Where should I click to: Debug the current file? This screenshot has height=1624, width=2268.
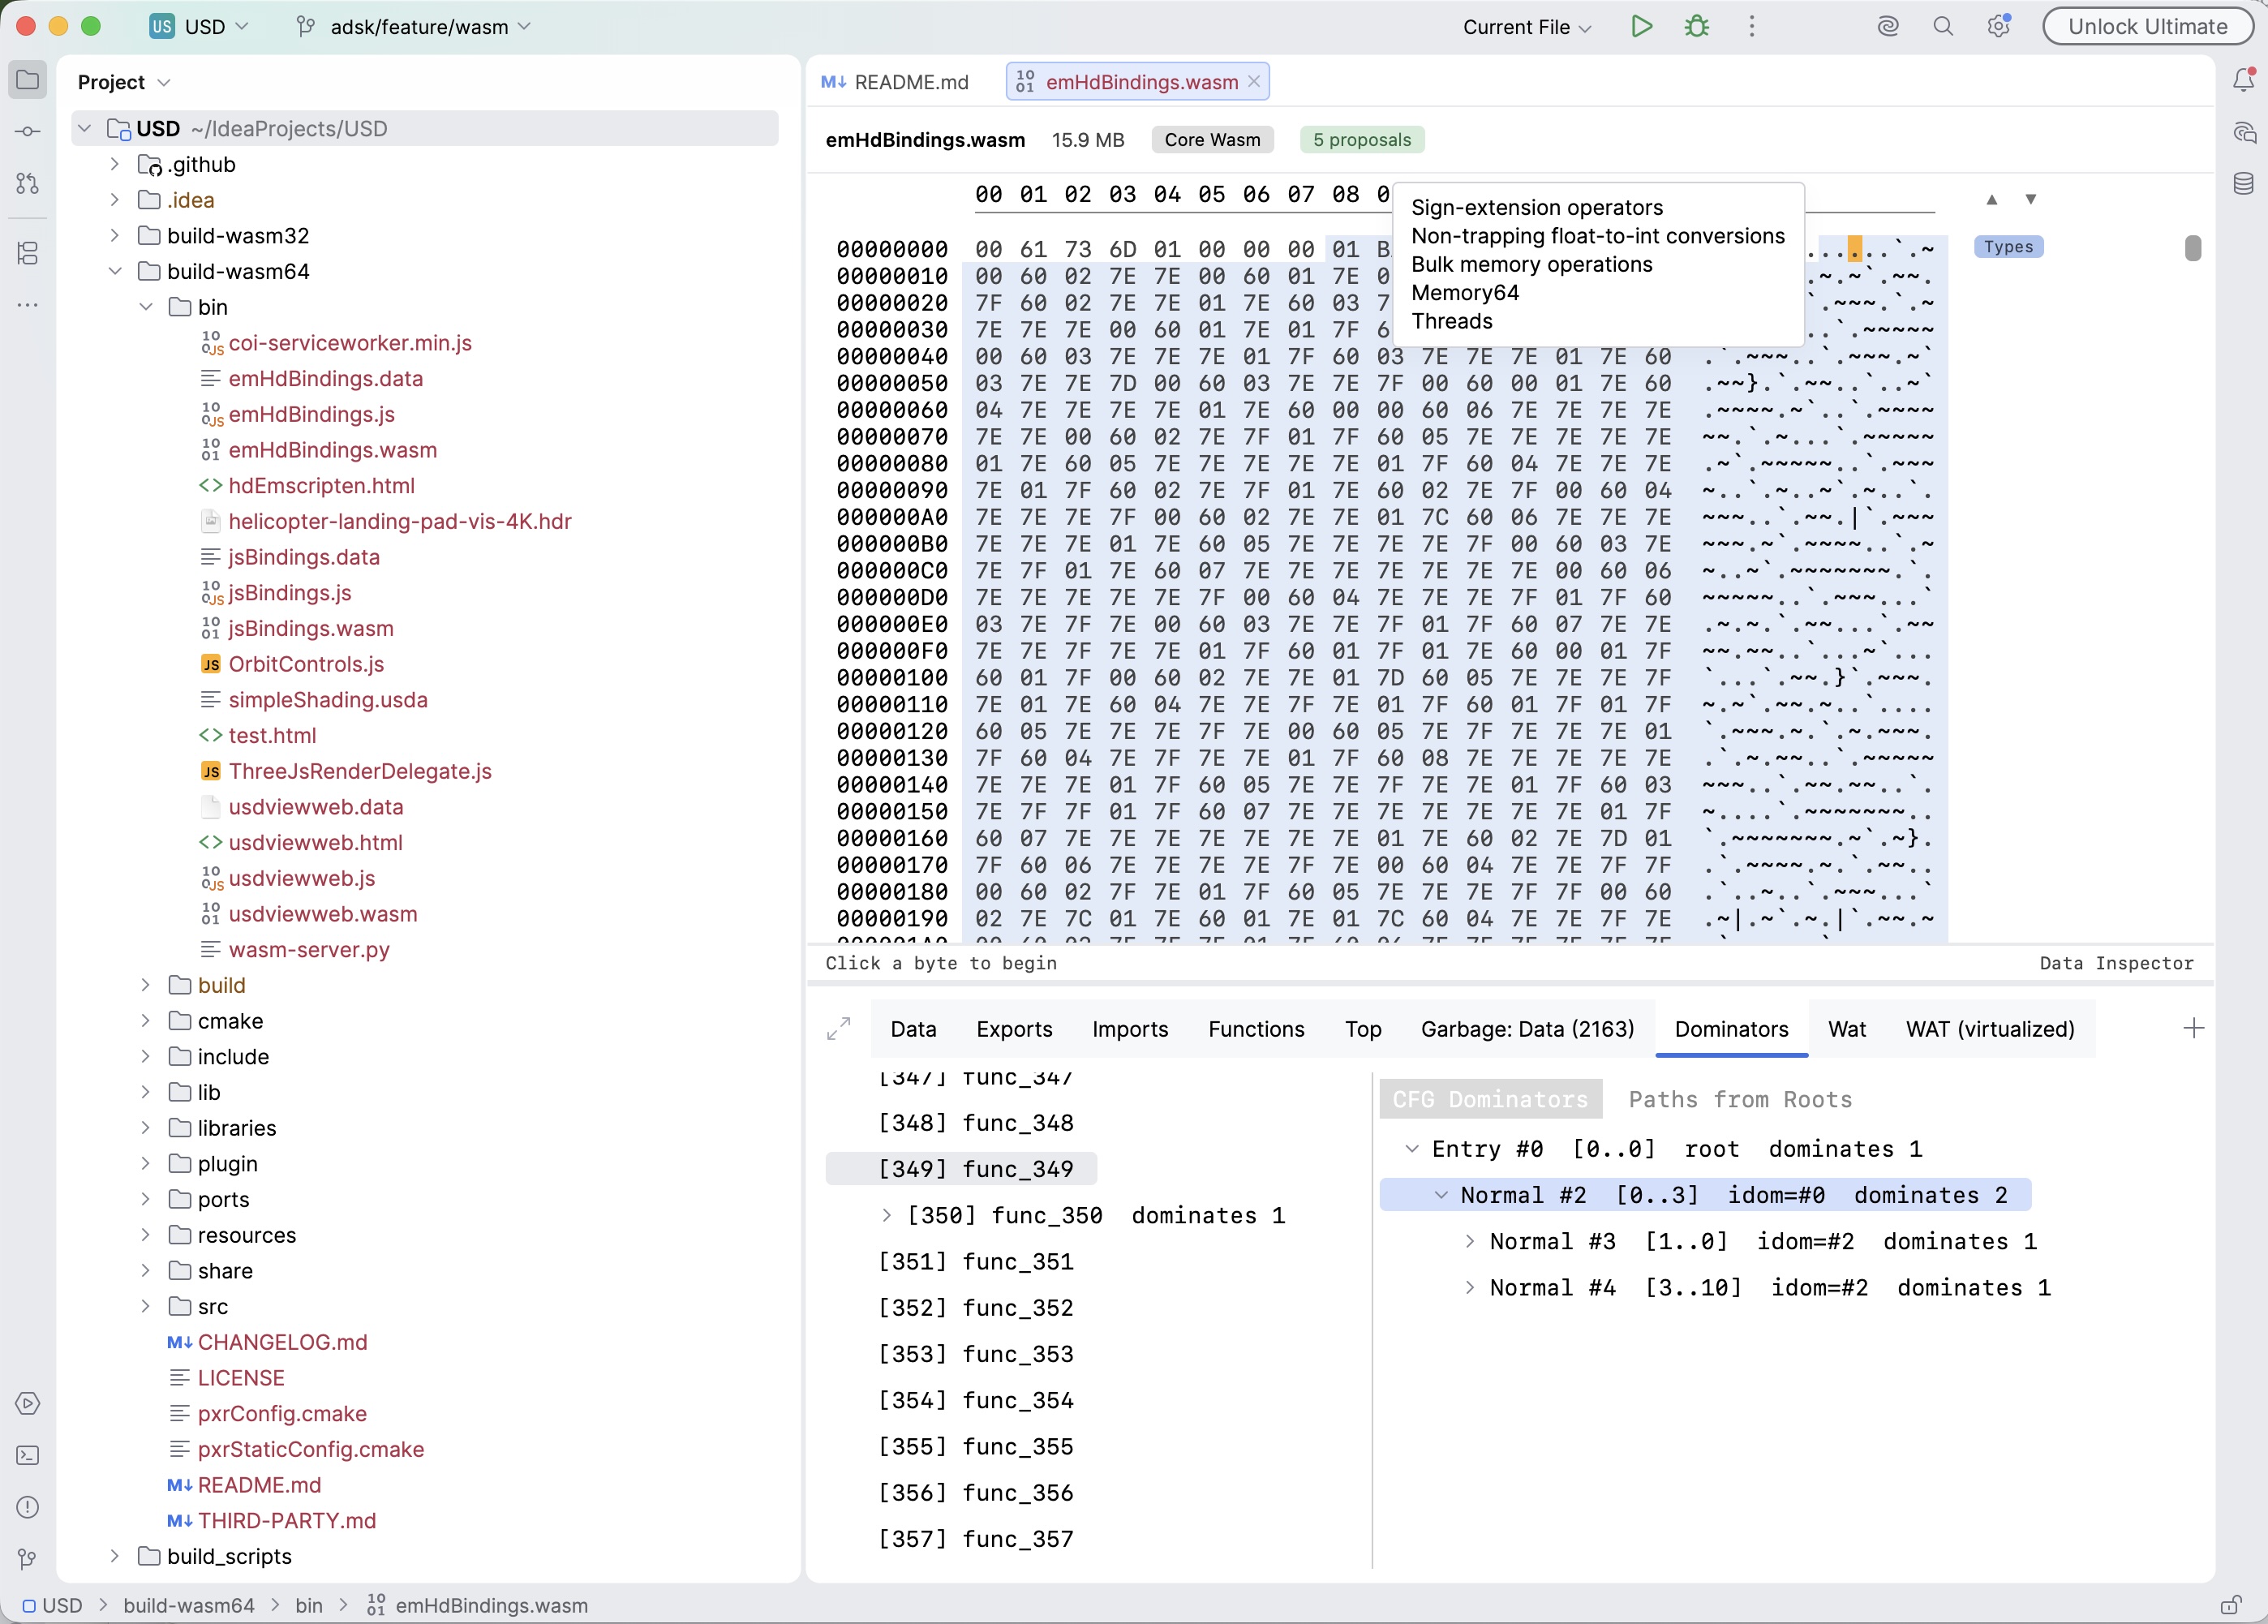1697,27
